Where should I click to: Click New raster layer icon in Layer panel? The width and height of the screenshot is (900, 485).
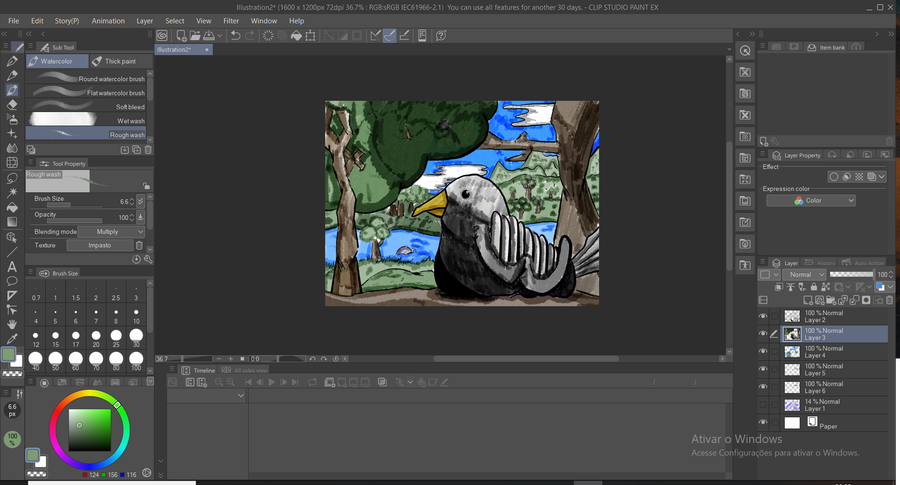(x=808, y=300)
